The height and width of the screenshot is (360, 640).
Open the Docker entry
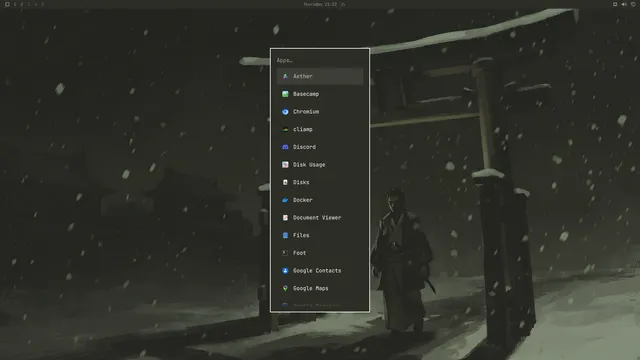coord(320,200)
